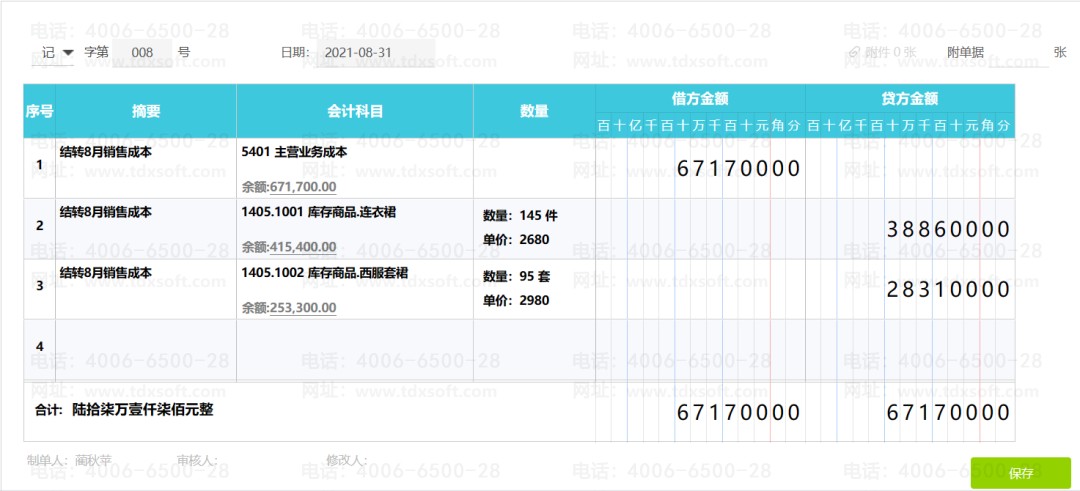Save the voucher with 保存 button
The height and width of the screenshot is (491, 1080).
point(1021,473)
